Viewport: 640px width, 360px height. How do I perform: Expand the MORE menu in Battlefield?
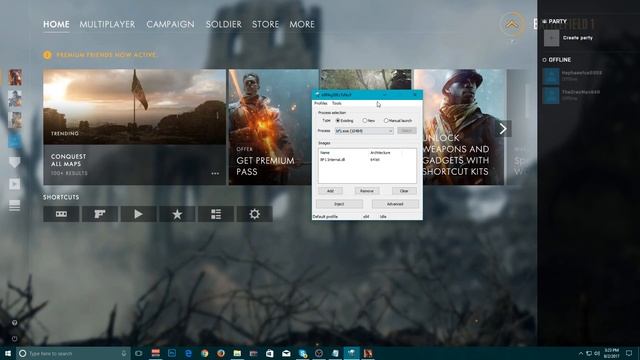click(302, 24)
